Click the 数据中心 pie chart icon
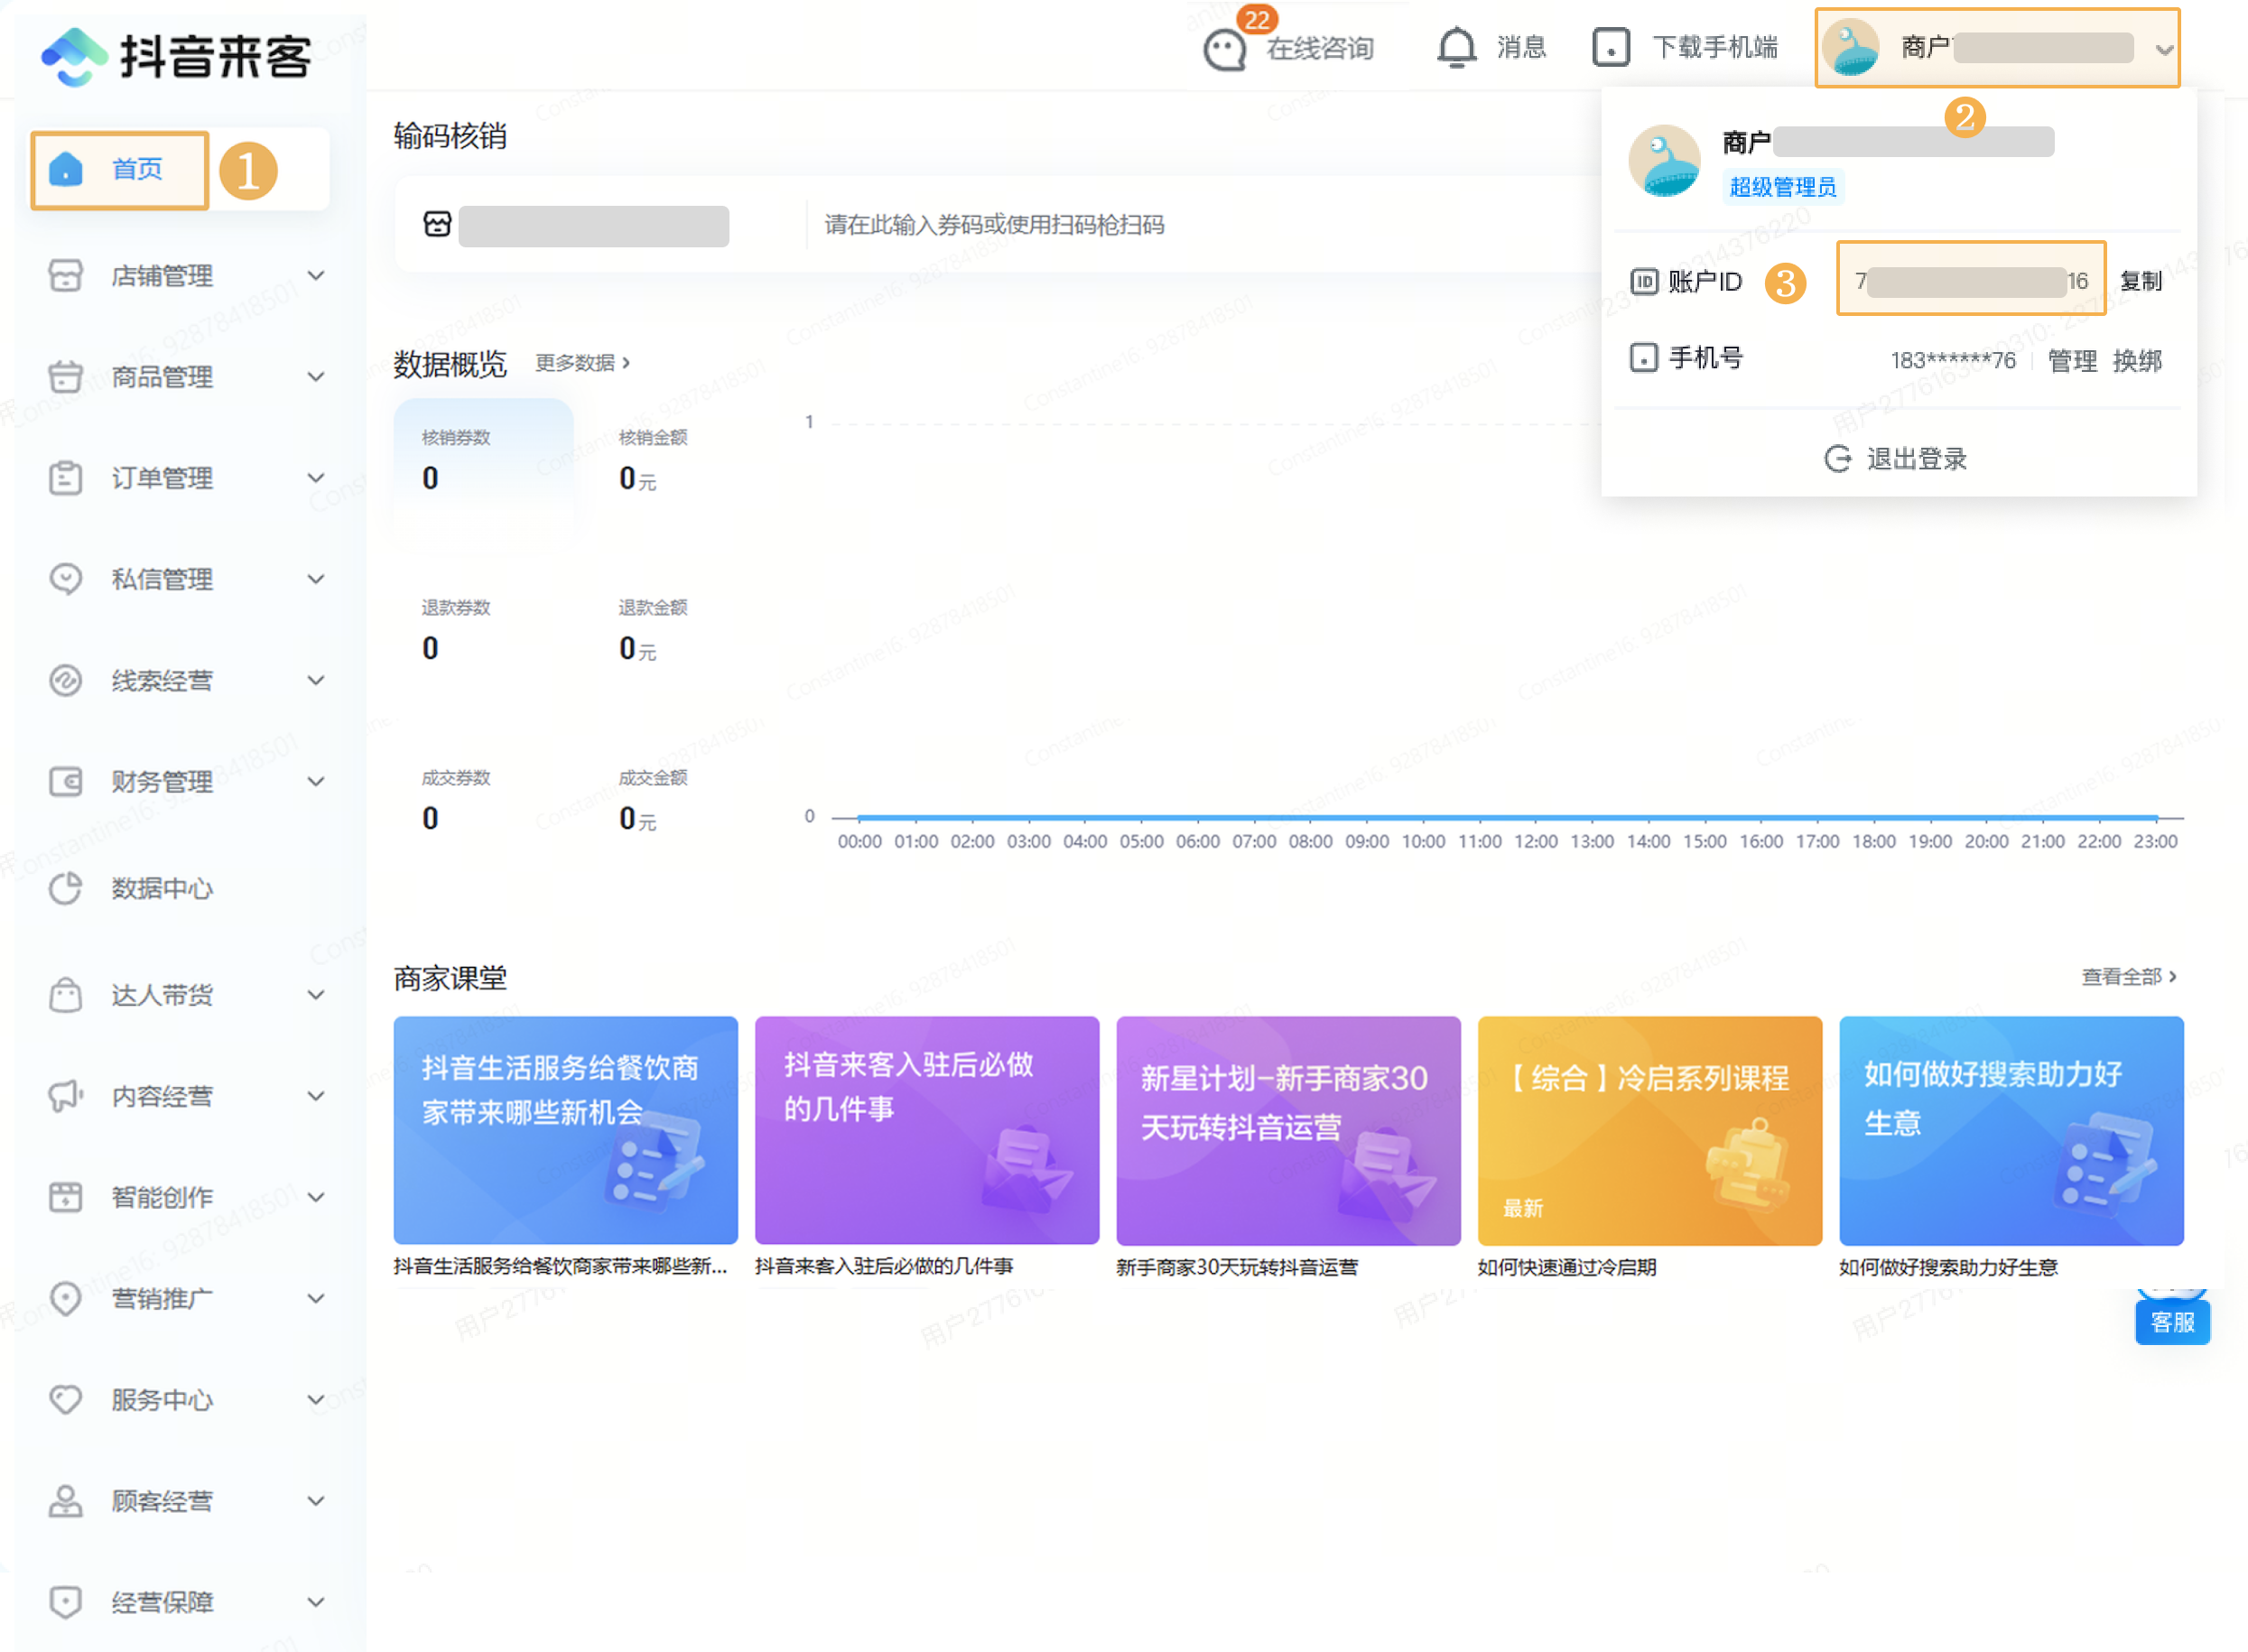Image resolution: width=2248 pixels, height=1652 pixels. coord(66,888)
